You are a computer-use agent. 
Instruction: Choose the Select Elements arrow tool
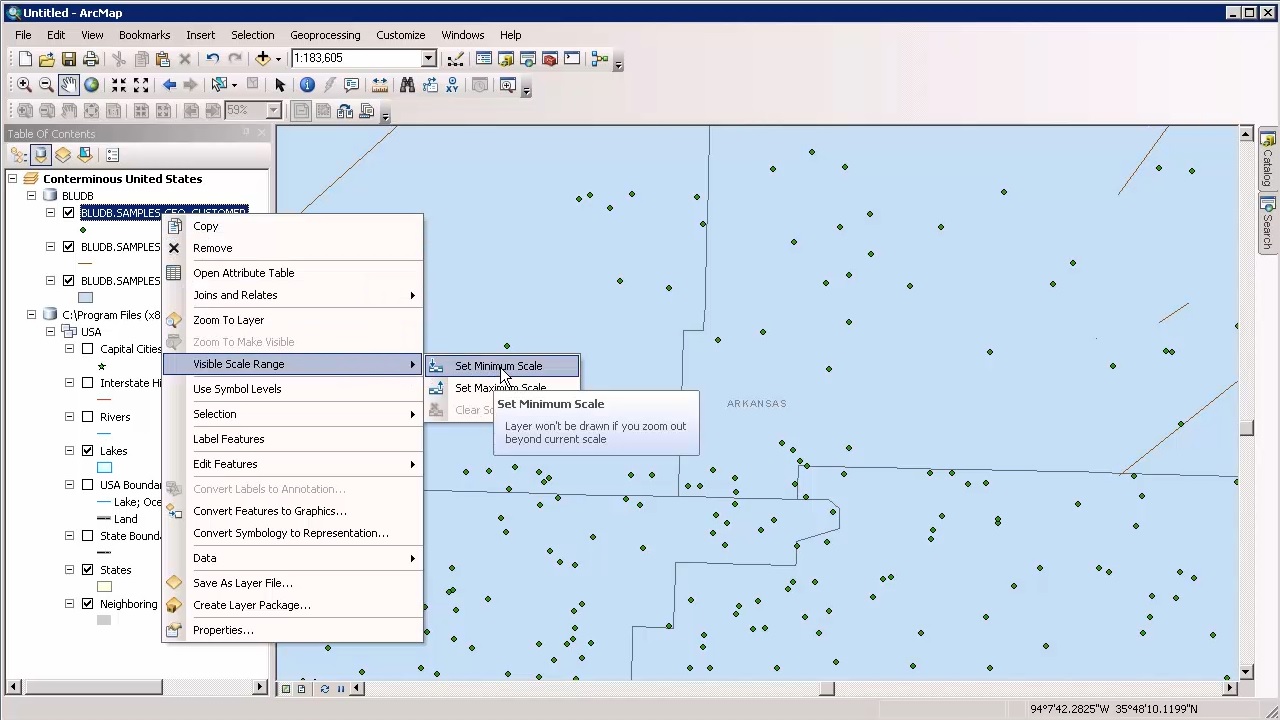280,85
